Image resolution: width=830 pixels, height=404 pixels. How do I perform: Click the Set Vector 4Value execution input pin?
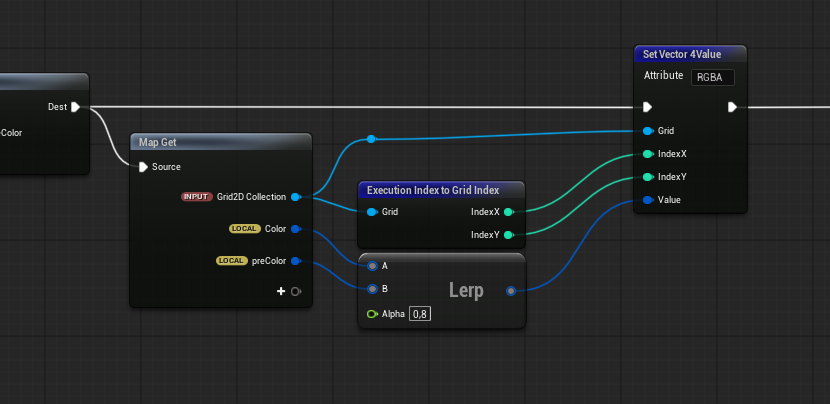[x=648, y=107]
